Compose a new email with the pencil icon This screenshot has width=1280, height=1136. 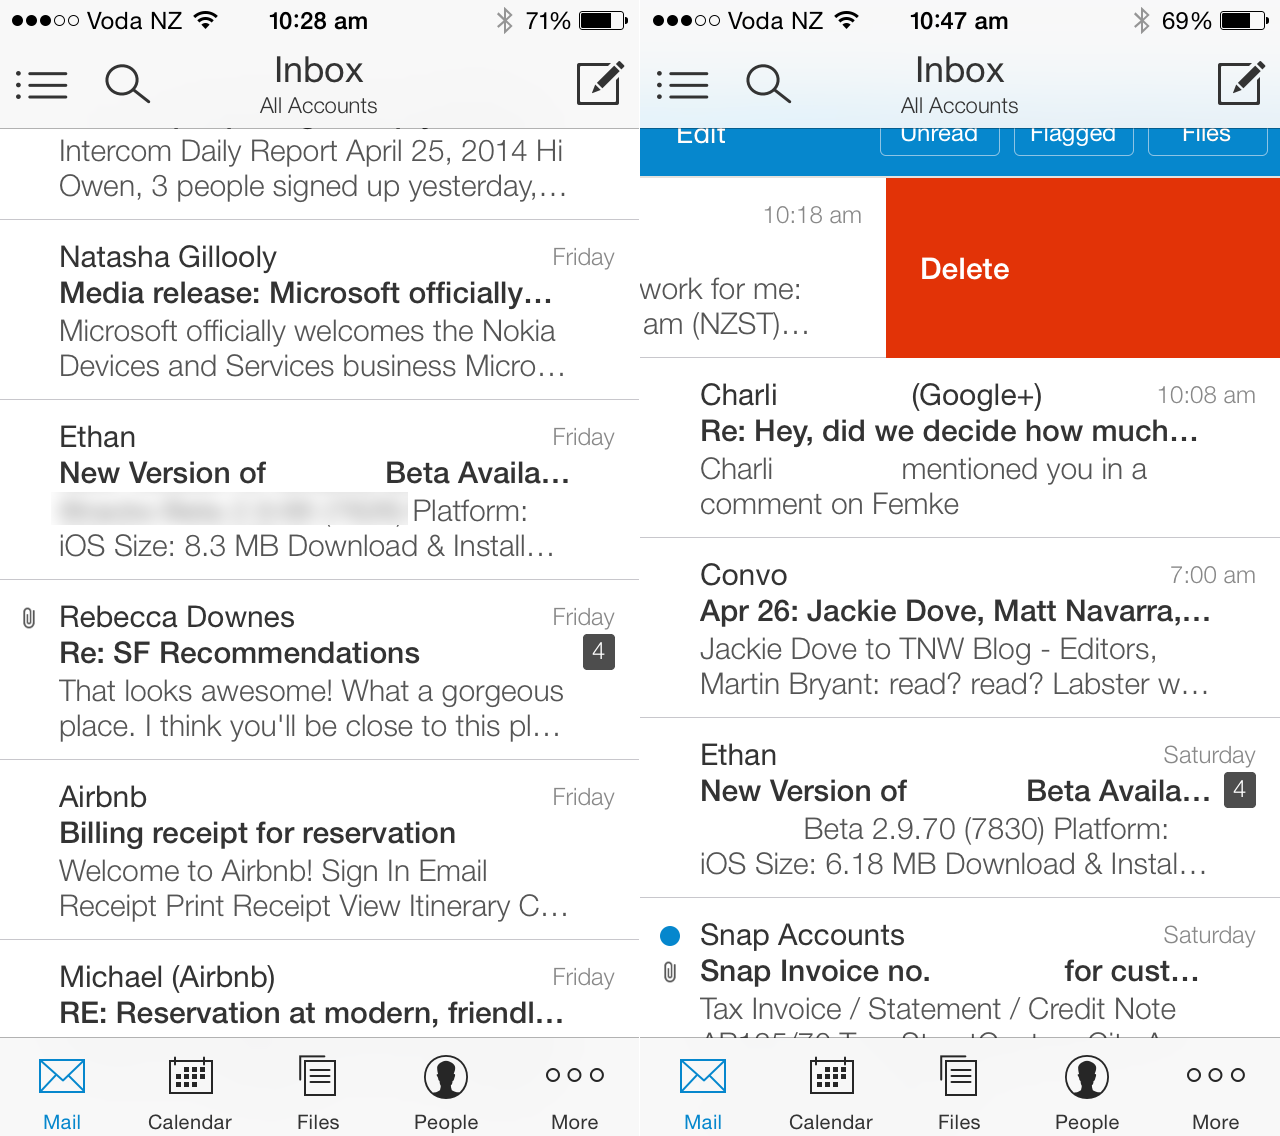[x=599, y=85]
